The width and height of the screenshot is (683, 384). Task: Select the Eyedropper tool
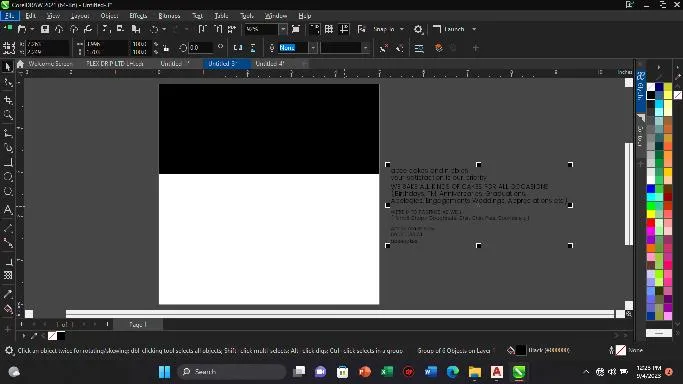click(8, 294)
